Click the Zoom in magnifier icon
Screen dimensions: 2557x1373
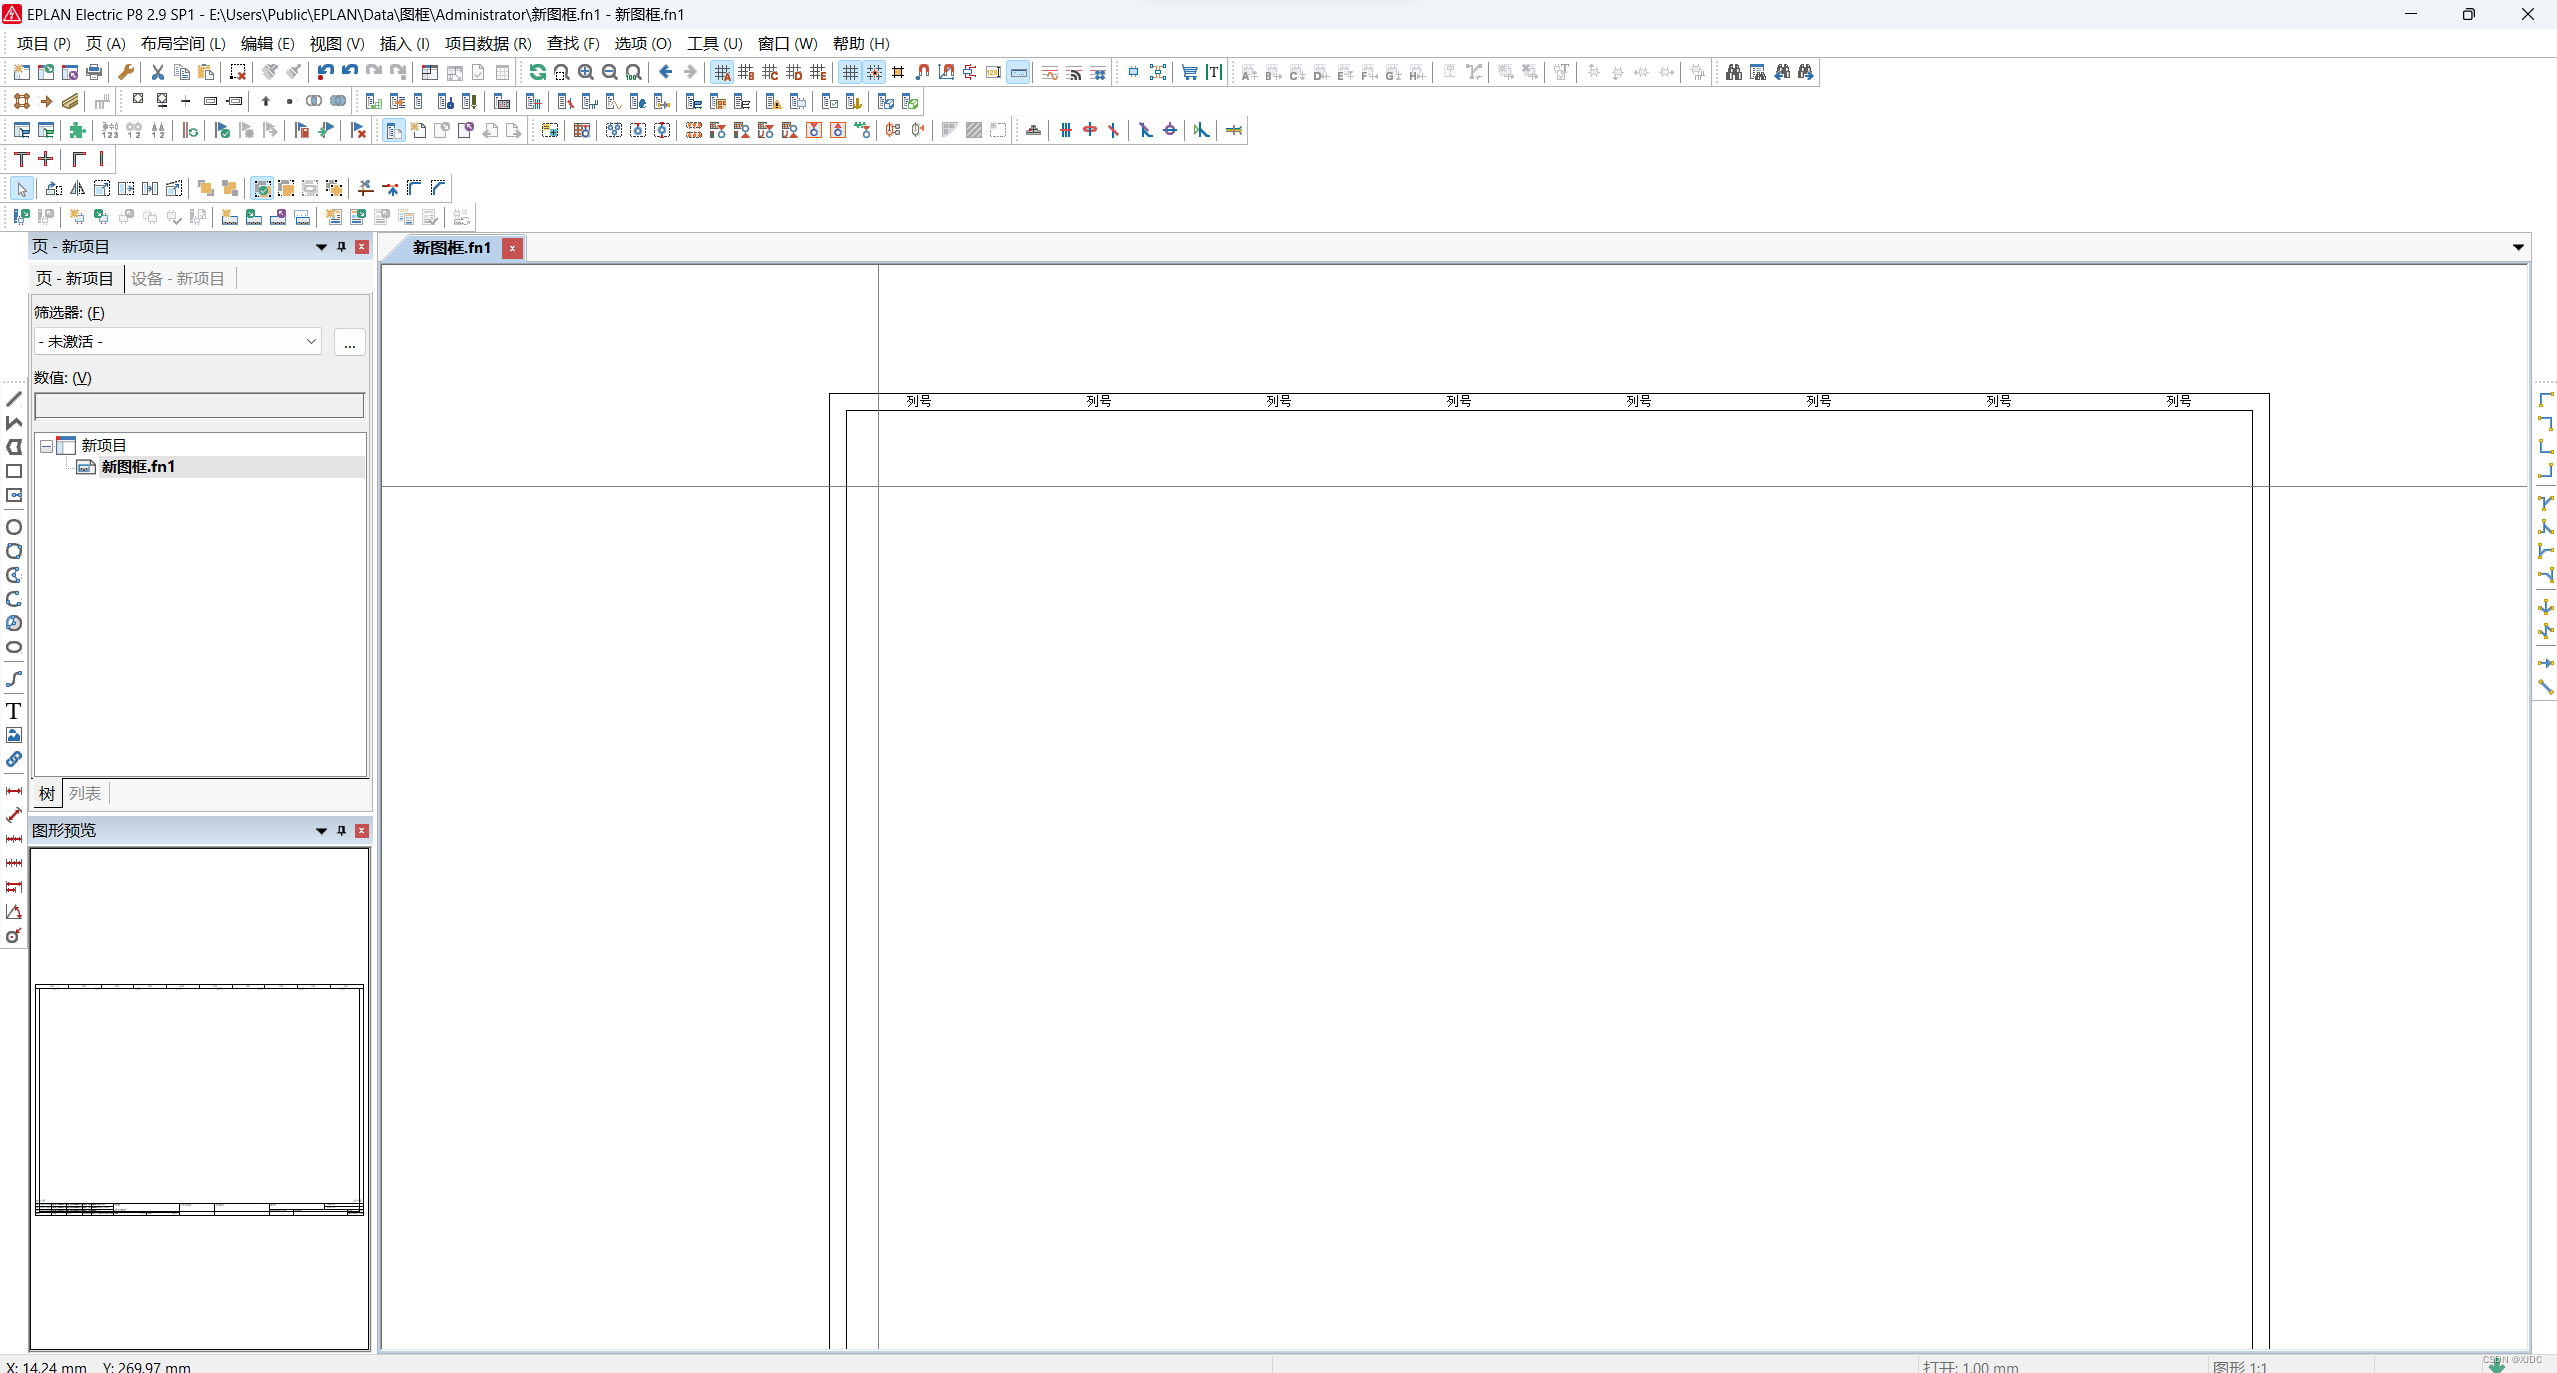click(x=586, y=72)
